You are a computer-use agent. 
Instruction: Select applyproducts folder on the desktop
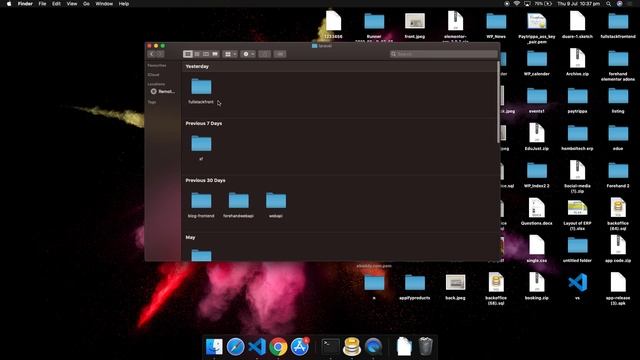click(415, 287)
